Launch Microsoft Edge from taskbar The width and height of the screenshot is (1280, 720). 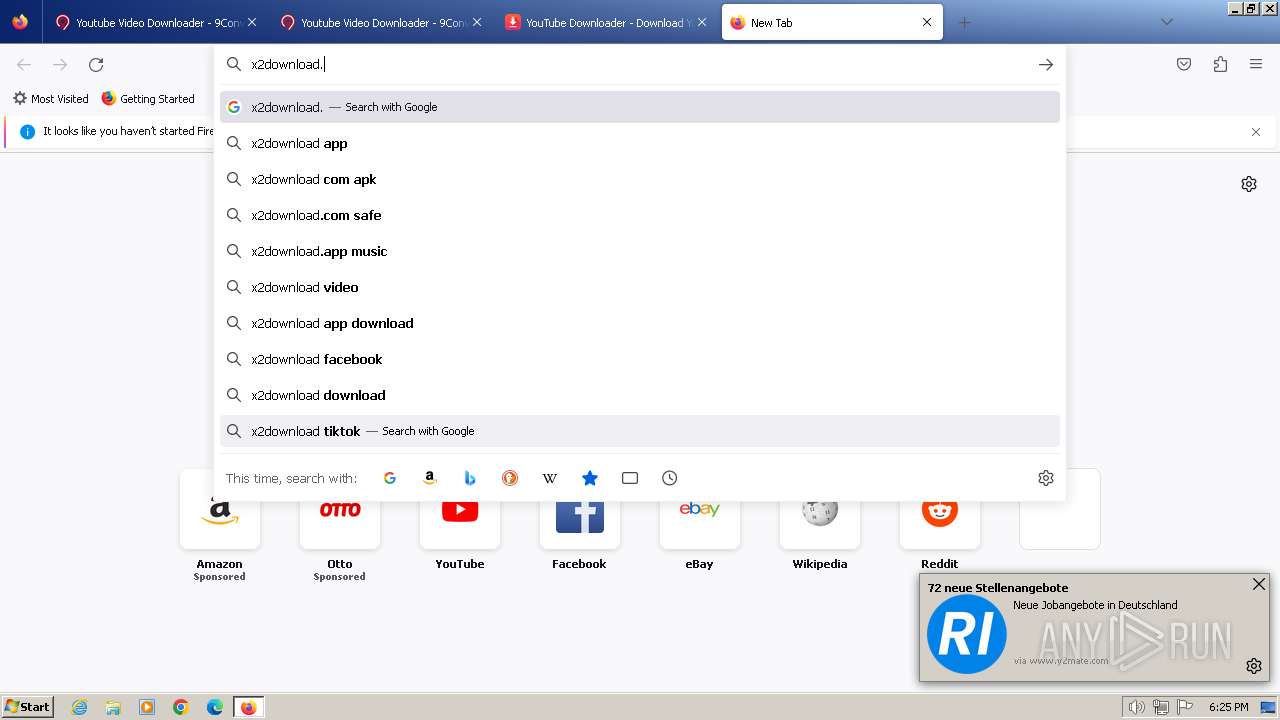215,707
